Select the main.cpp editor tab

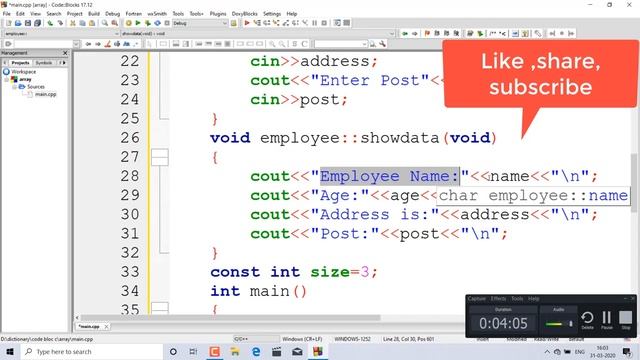click(x=89, y=327)
